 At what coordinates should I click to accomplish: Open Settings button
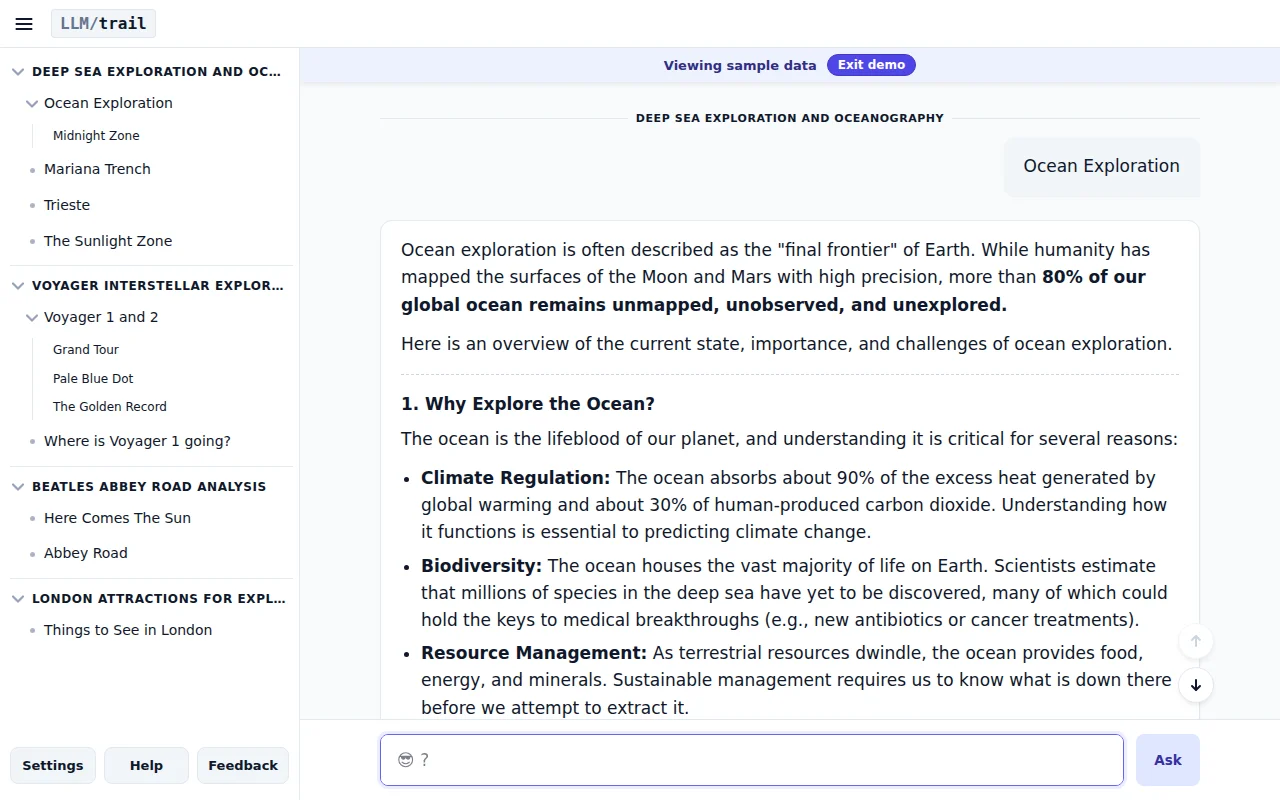click(53, 765)
